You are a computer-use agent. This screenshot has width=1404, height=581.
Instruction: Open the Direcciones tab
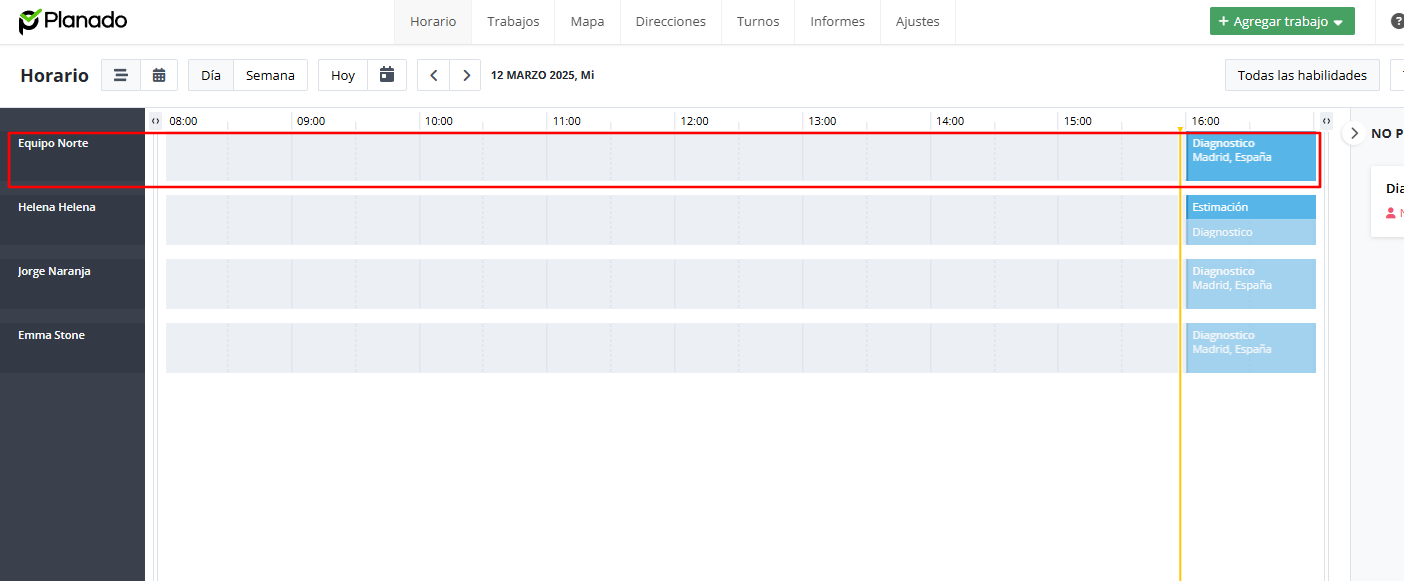click(x=670, y=21)
